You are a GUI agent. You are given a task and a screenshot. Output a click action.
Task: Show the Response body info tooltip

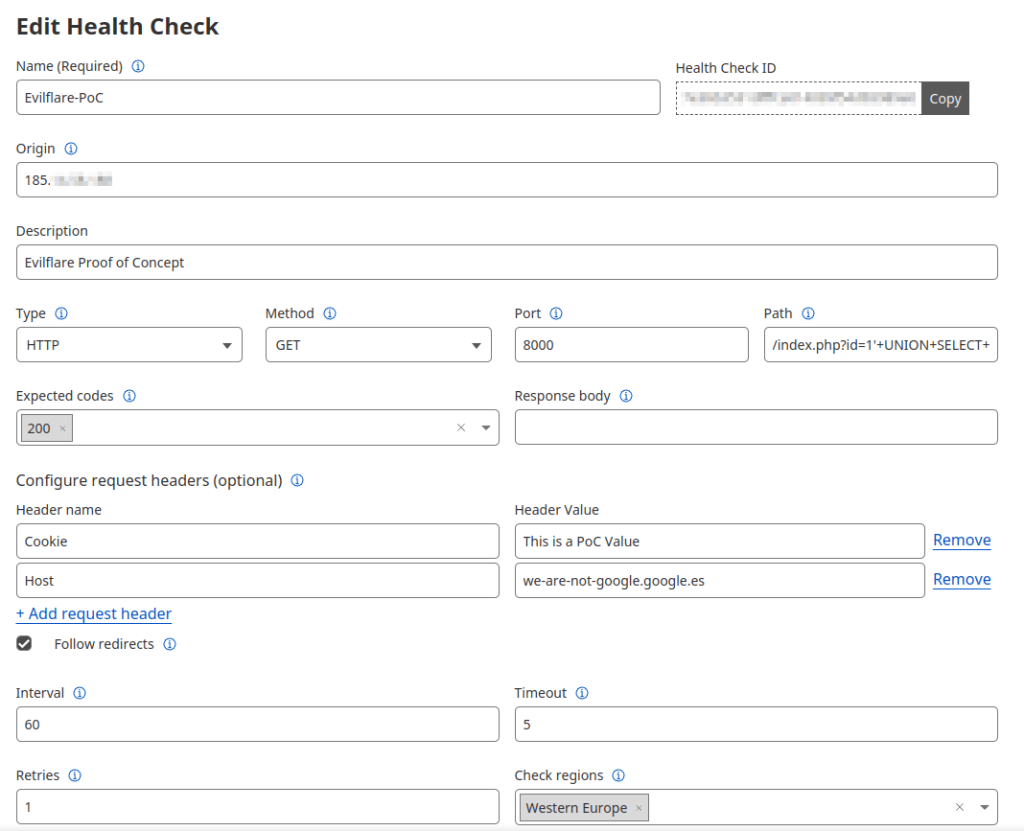[x=626, y=396]
